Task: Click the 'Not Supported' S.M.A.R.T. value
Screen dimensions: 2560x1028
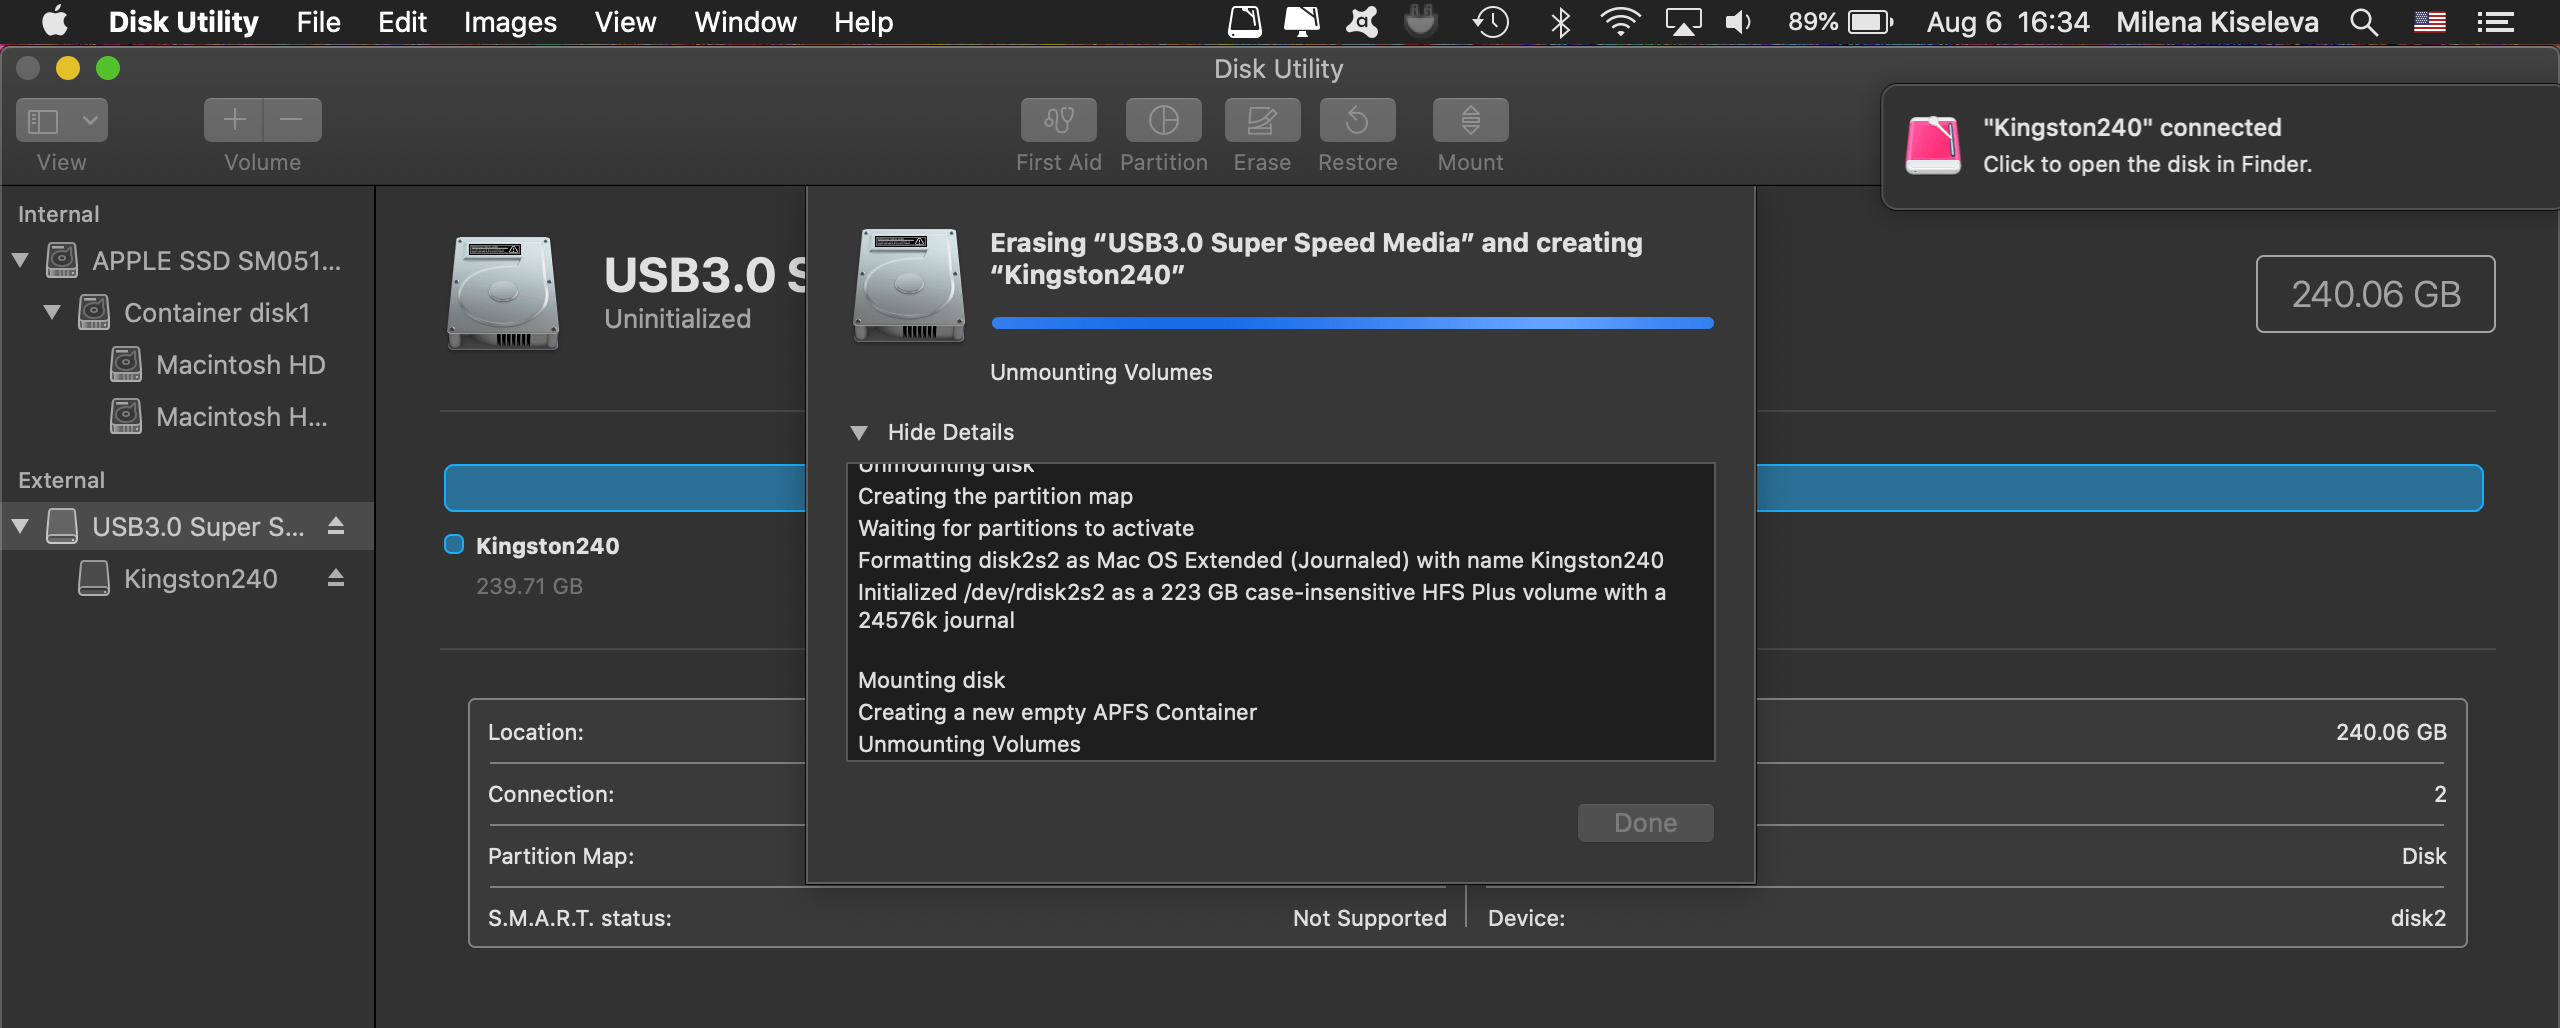Action: click(1369, 918)
